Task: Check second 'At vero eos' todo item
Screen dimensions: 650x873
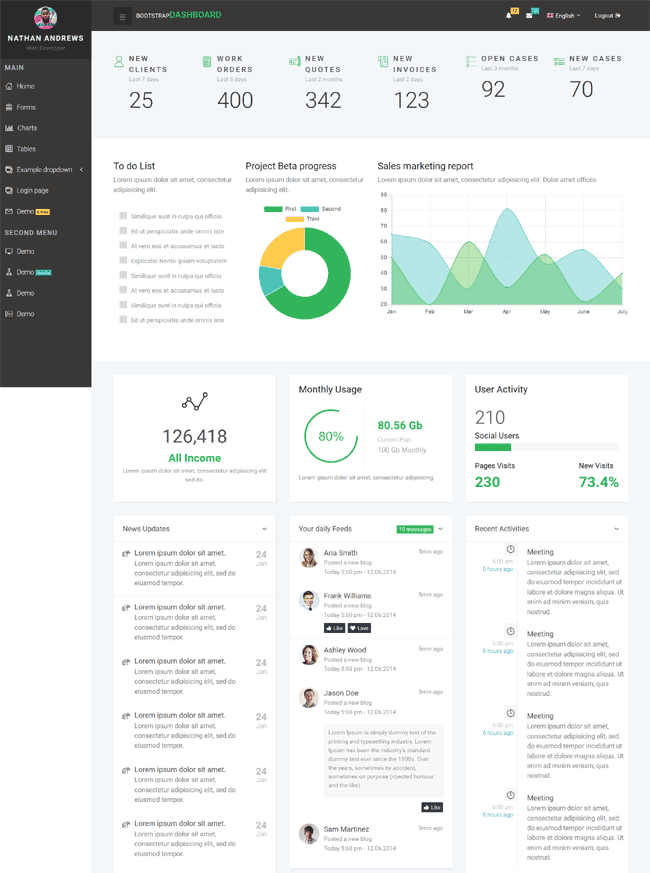Action: [123, 290]
